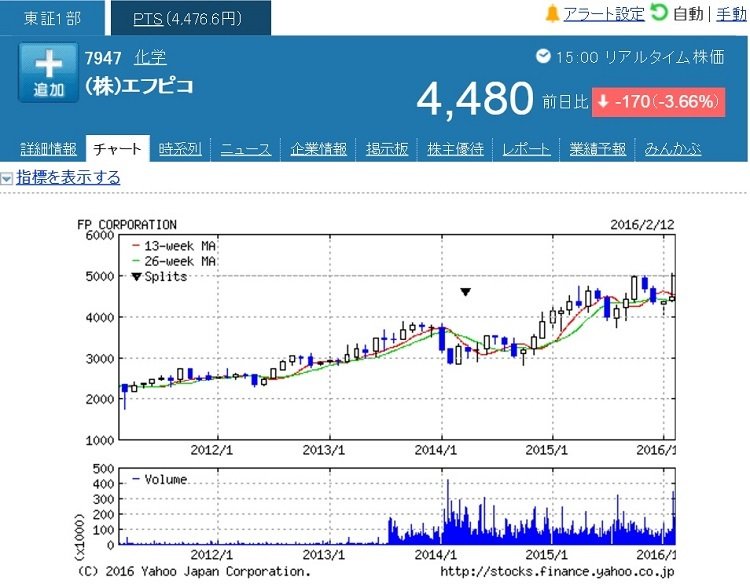This screenshot has width=750, height=588.
Task: Open the 詳細情報 tab
Action: 48,149
